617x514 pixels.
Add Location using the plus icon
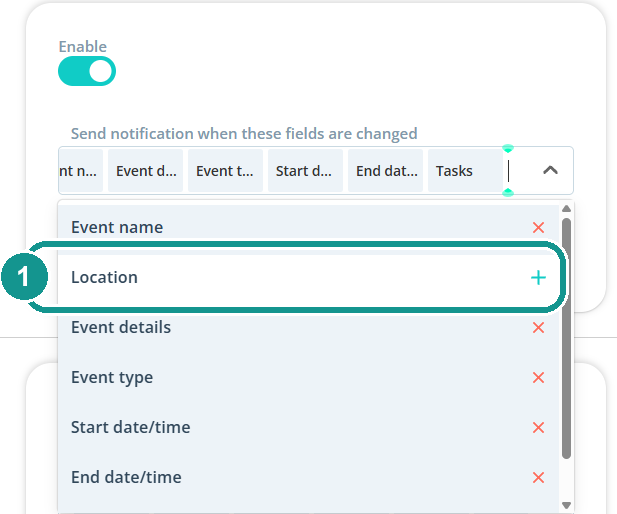[x=538, y=277]
